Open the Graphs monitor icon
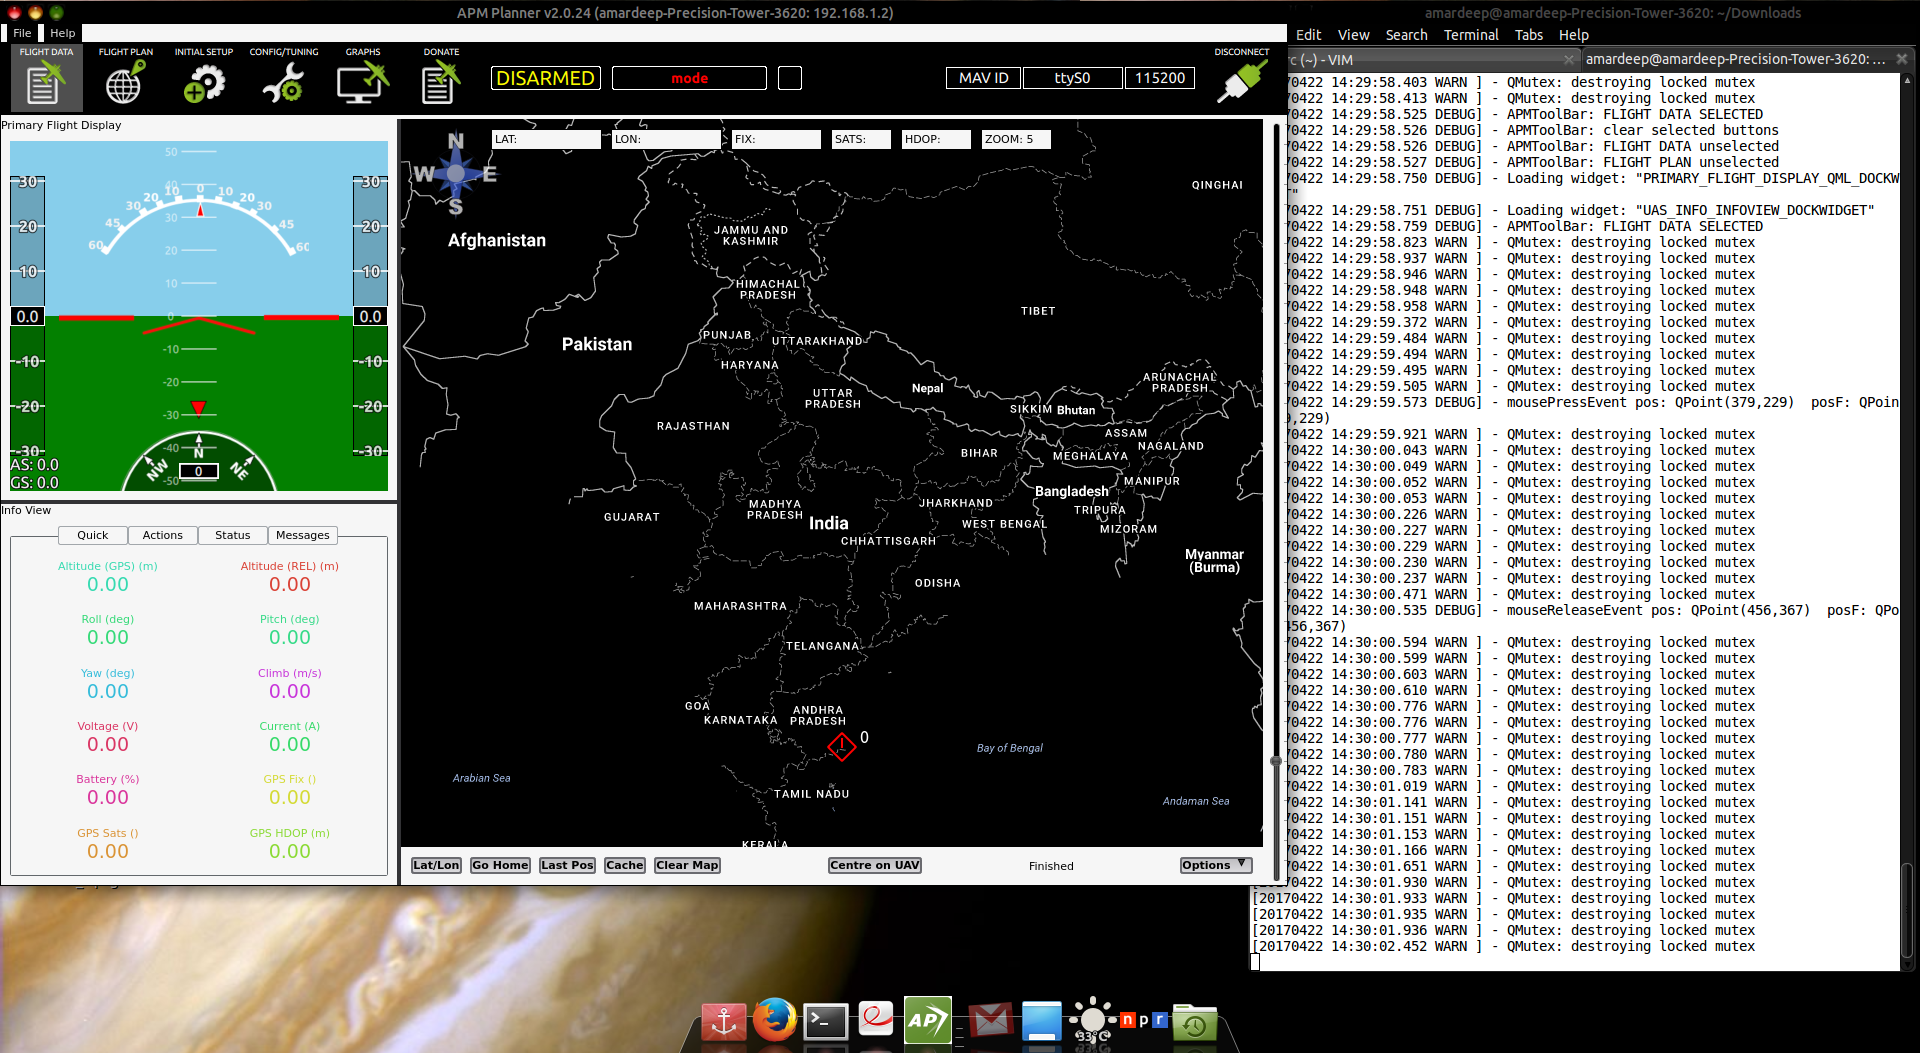 (x=362, y=82)
